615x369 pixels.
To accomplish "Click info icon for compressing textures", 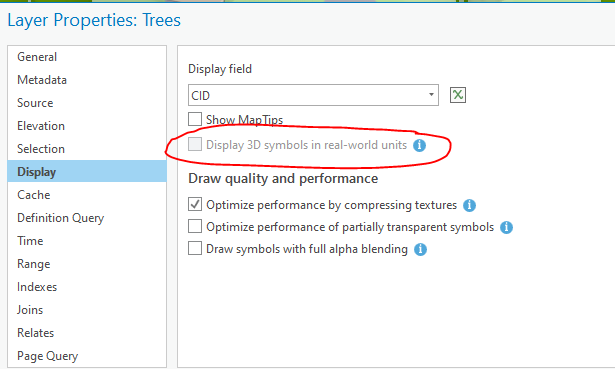I will (469, 205).
